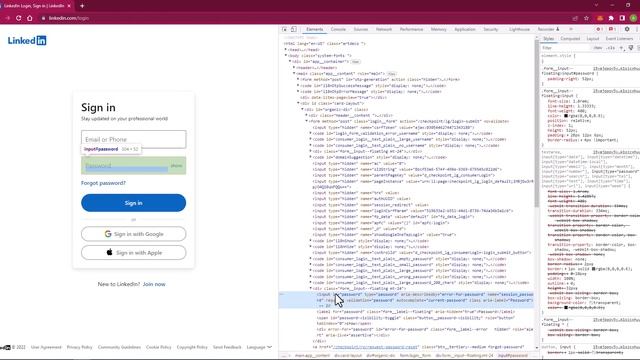The height and width of the screenshot is (360, 640).
Task: Open the Language dropdown in footer
Action: 259,347
